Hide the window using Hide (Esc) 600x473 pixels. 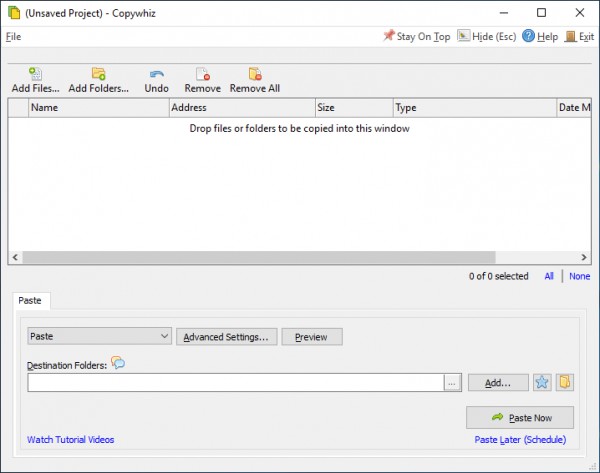(487, 36)
